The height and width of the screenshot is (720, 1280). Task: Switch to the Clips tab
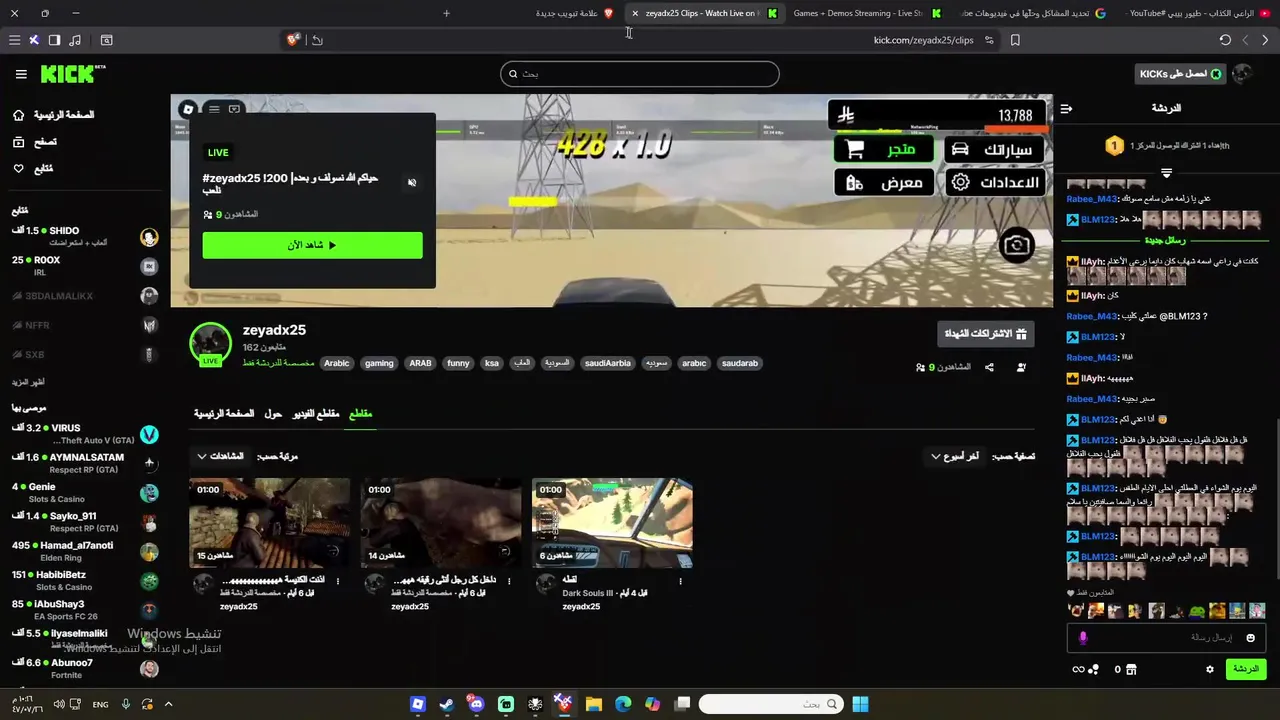tap(360, 414)
